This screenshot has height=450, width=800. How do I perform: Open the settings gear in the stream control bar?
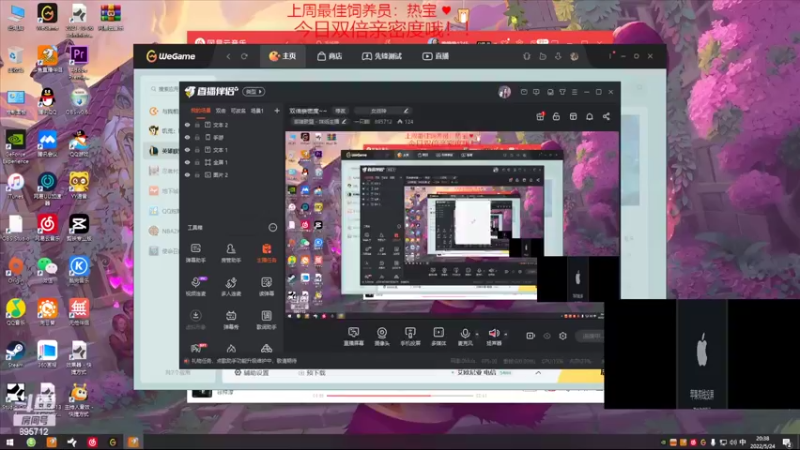[563, 336]
